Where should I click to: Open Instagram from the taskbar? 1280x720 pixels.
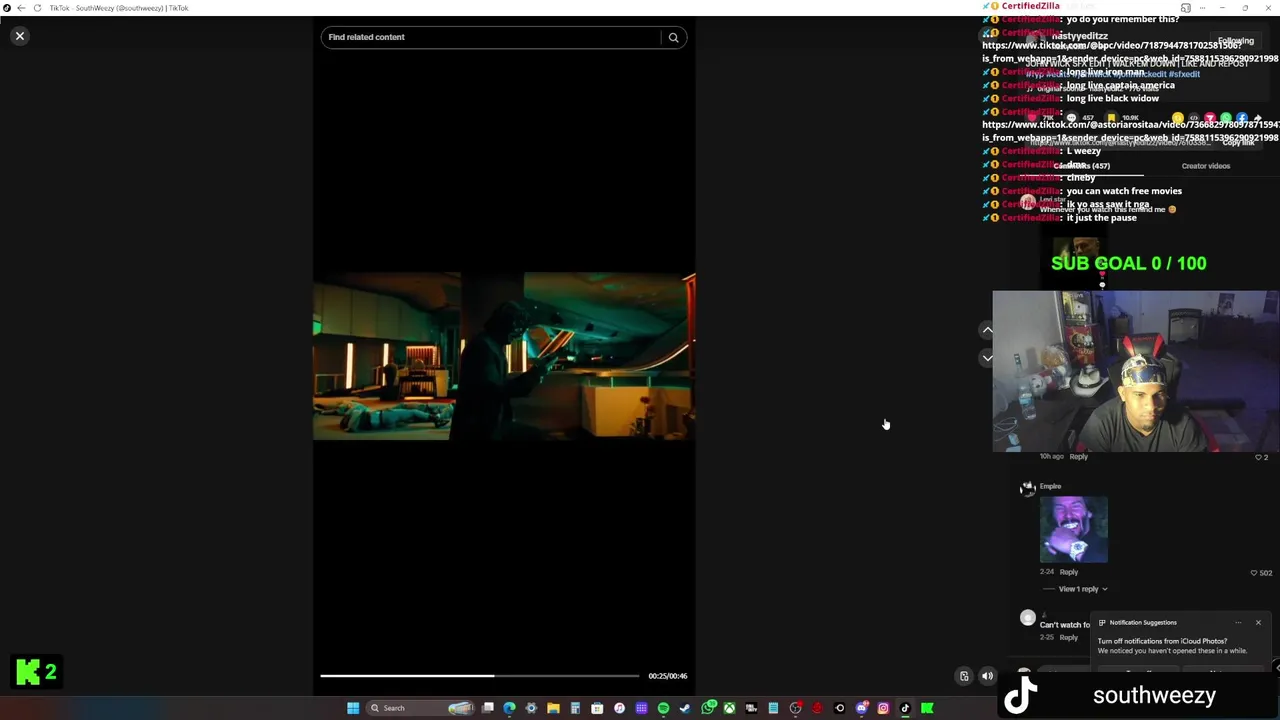(x=883, y=708)
